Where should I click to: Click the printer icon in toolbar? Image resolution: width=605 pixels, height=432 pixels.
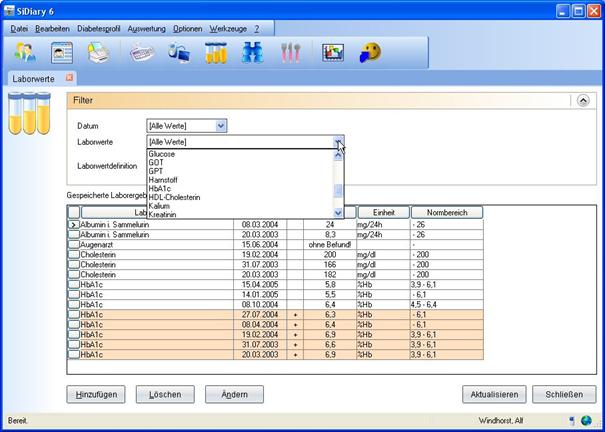(x=98, y=52)
